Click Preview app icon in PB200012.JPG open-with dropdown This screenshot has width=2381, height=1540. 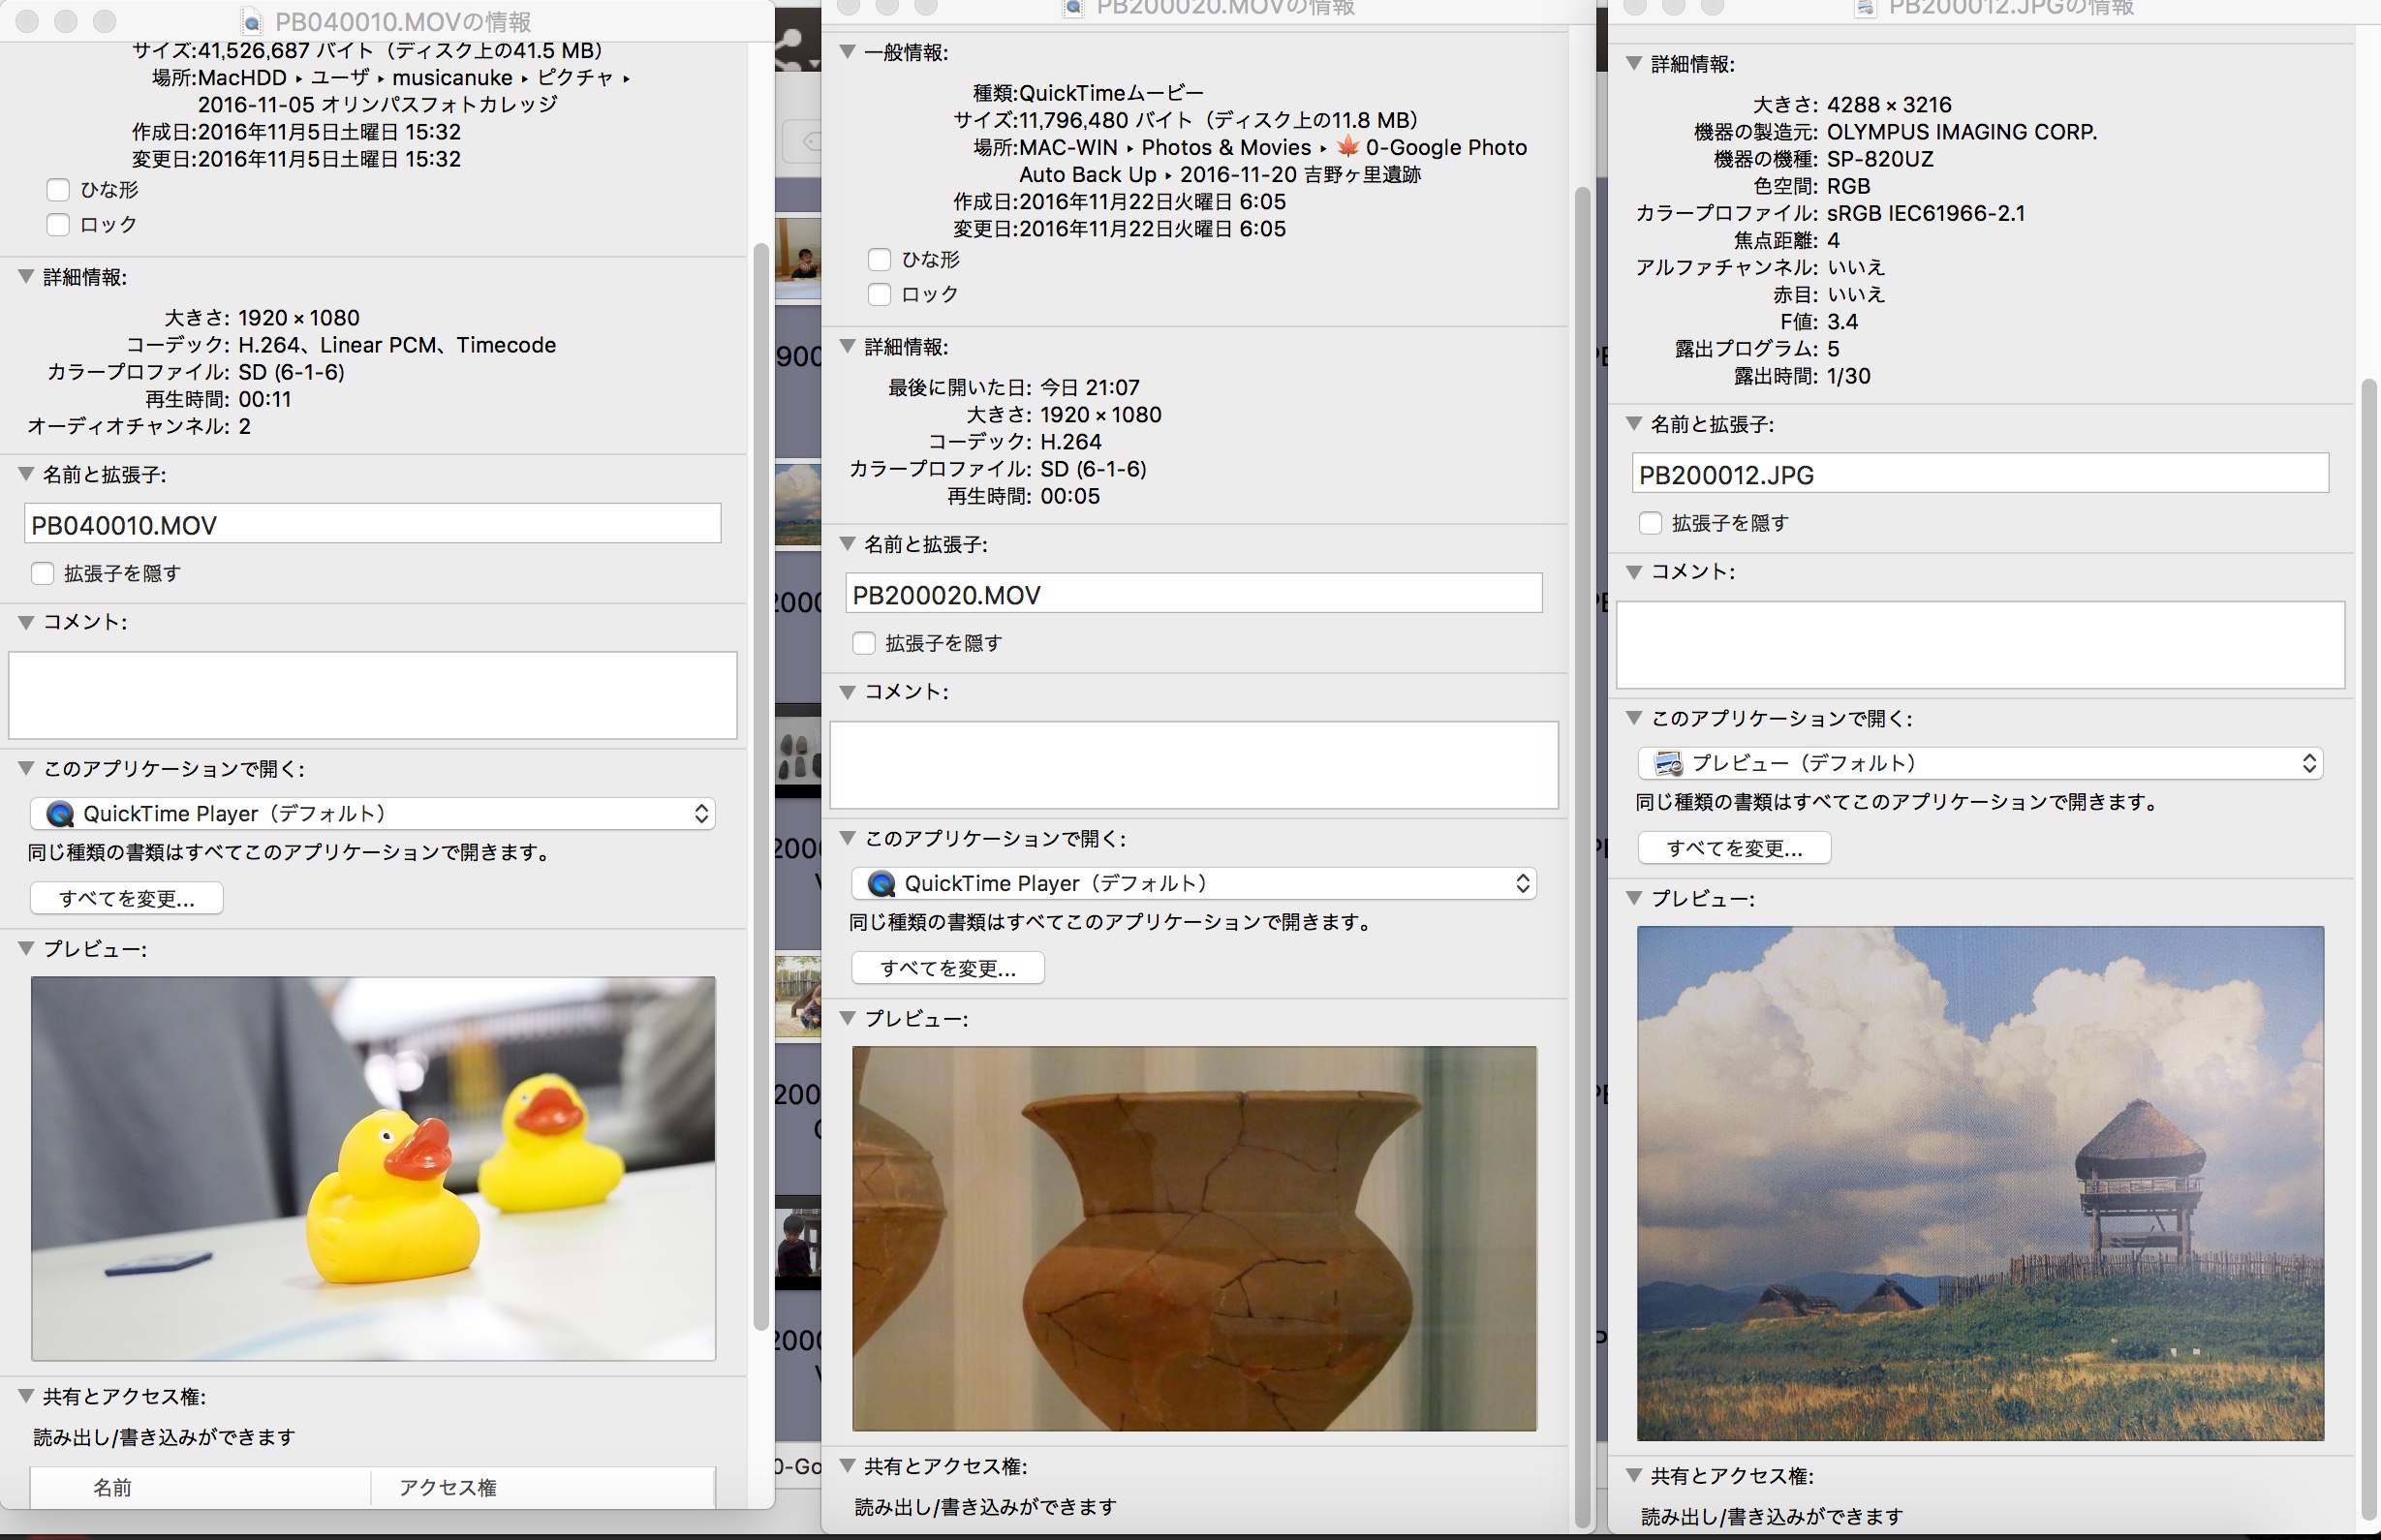tap(1668, 764)
